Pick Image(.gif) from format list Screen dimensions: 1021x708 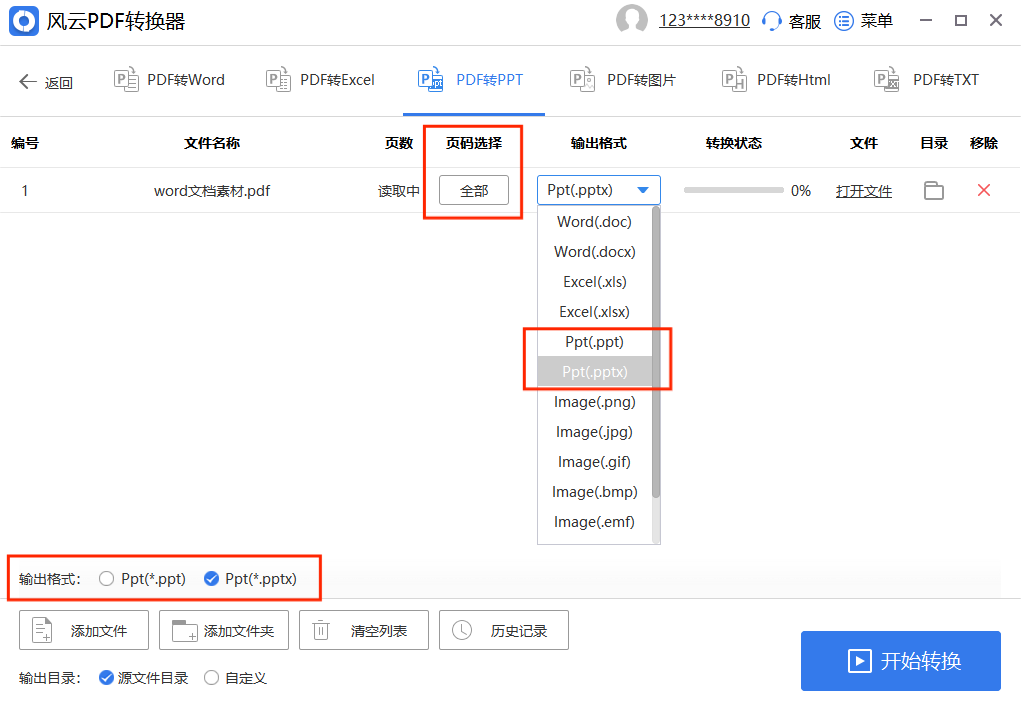click(594, 461)
